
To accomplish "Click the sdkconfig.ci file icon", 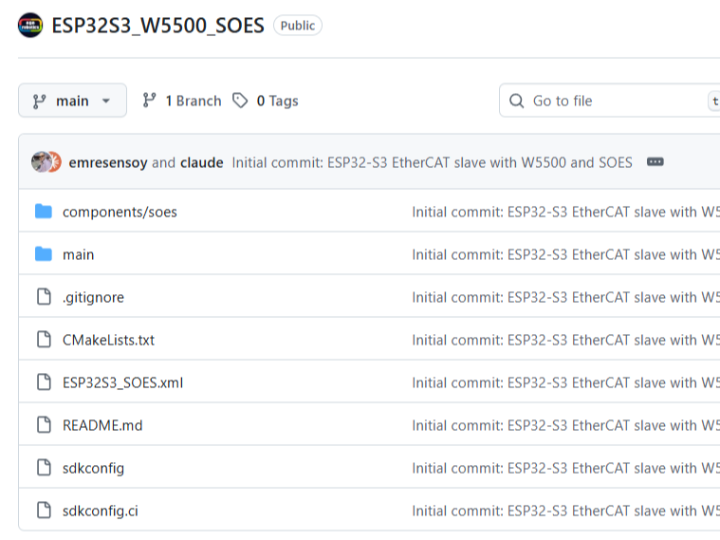I will [43, 511].
